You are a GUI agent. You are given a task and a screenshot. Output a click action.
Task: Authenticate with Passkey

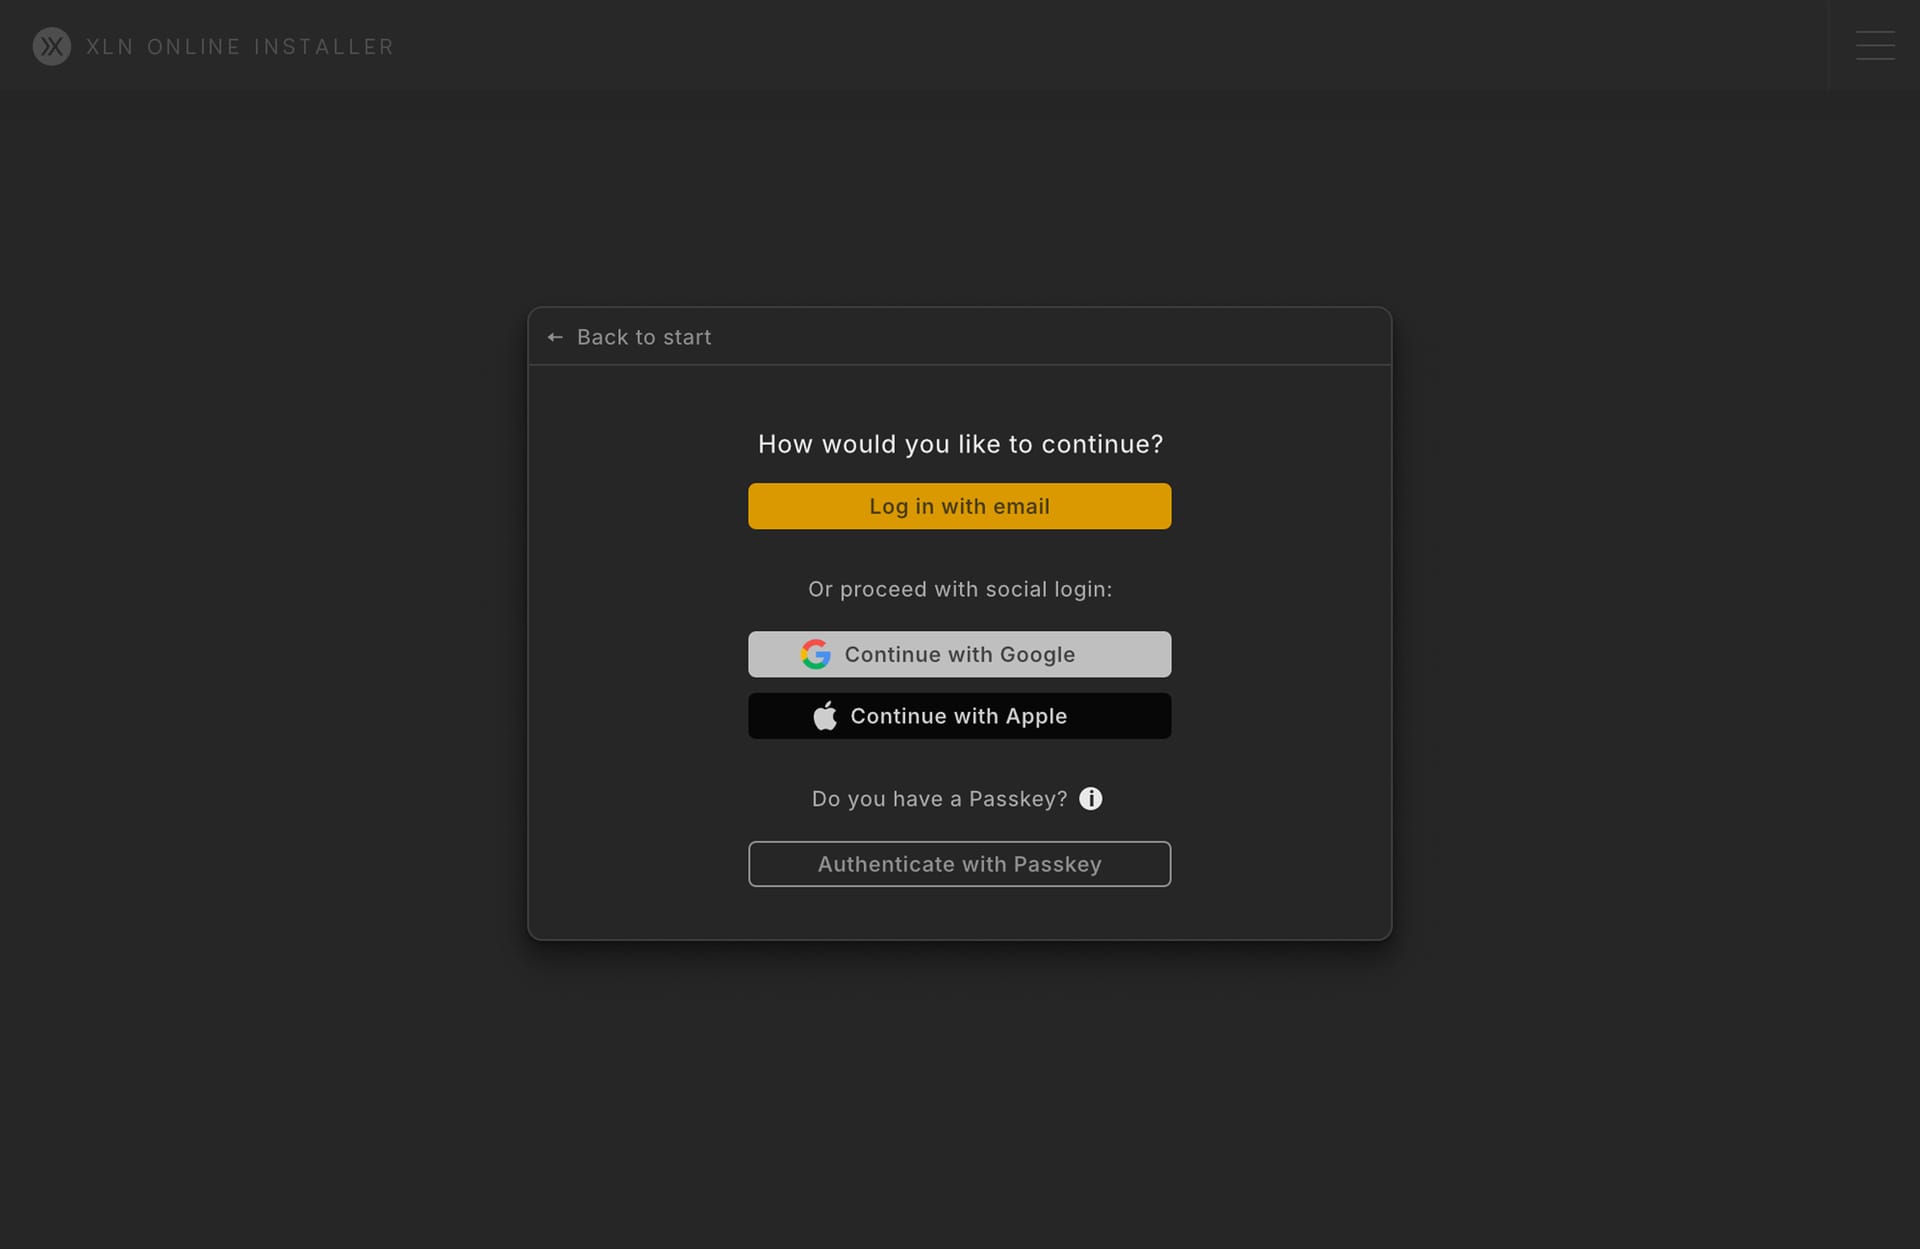pyautogui.click(x=959, y=864)
